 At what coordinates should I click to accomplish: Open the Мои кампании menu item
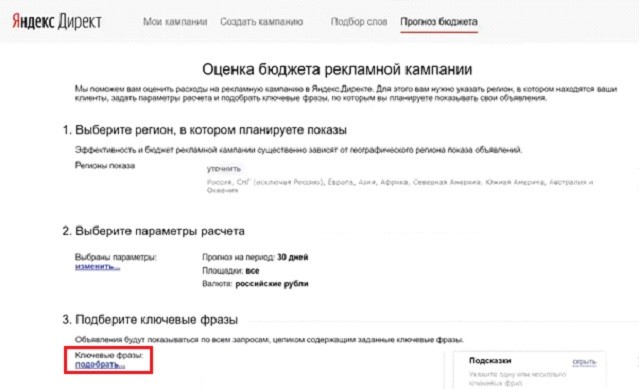click(175, 22)
